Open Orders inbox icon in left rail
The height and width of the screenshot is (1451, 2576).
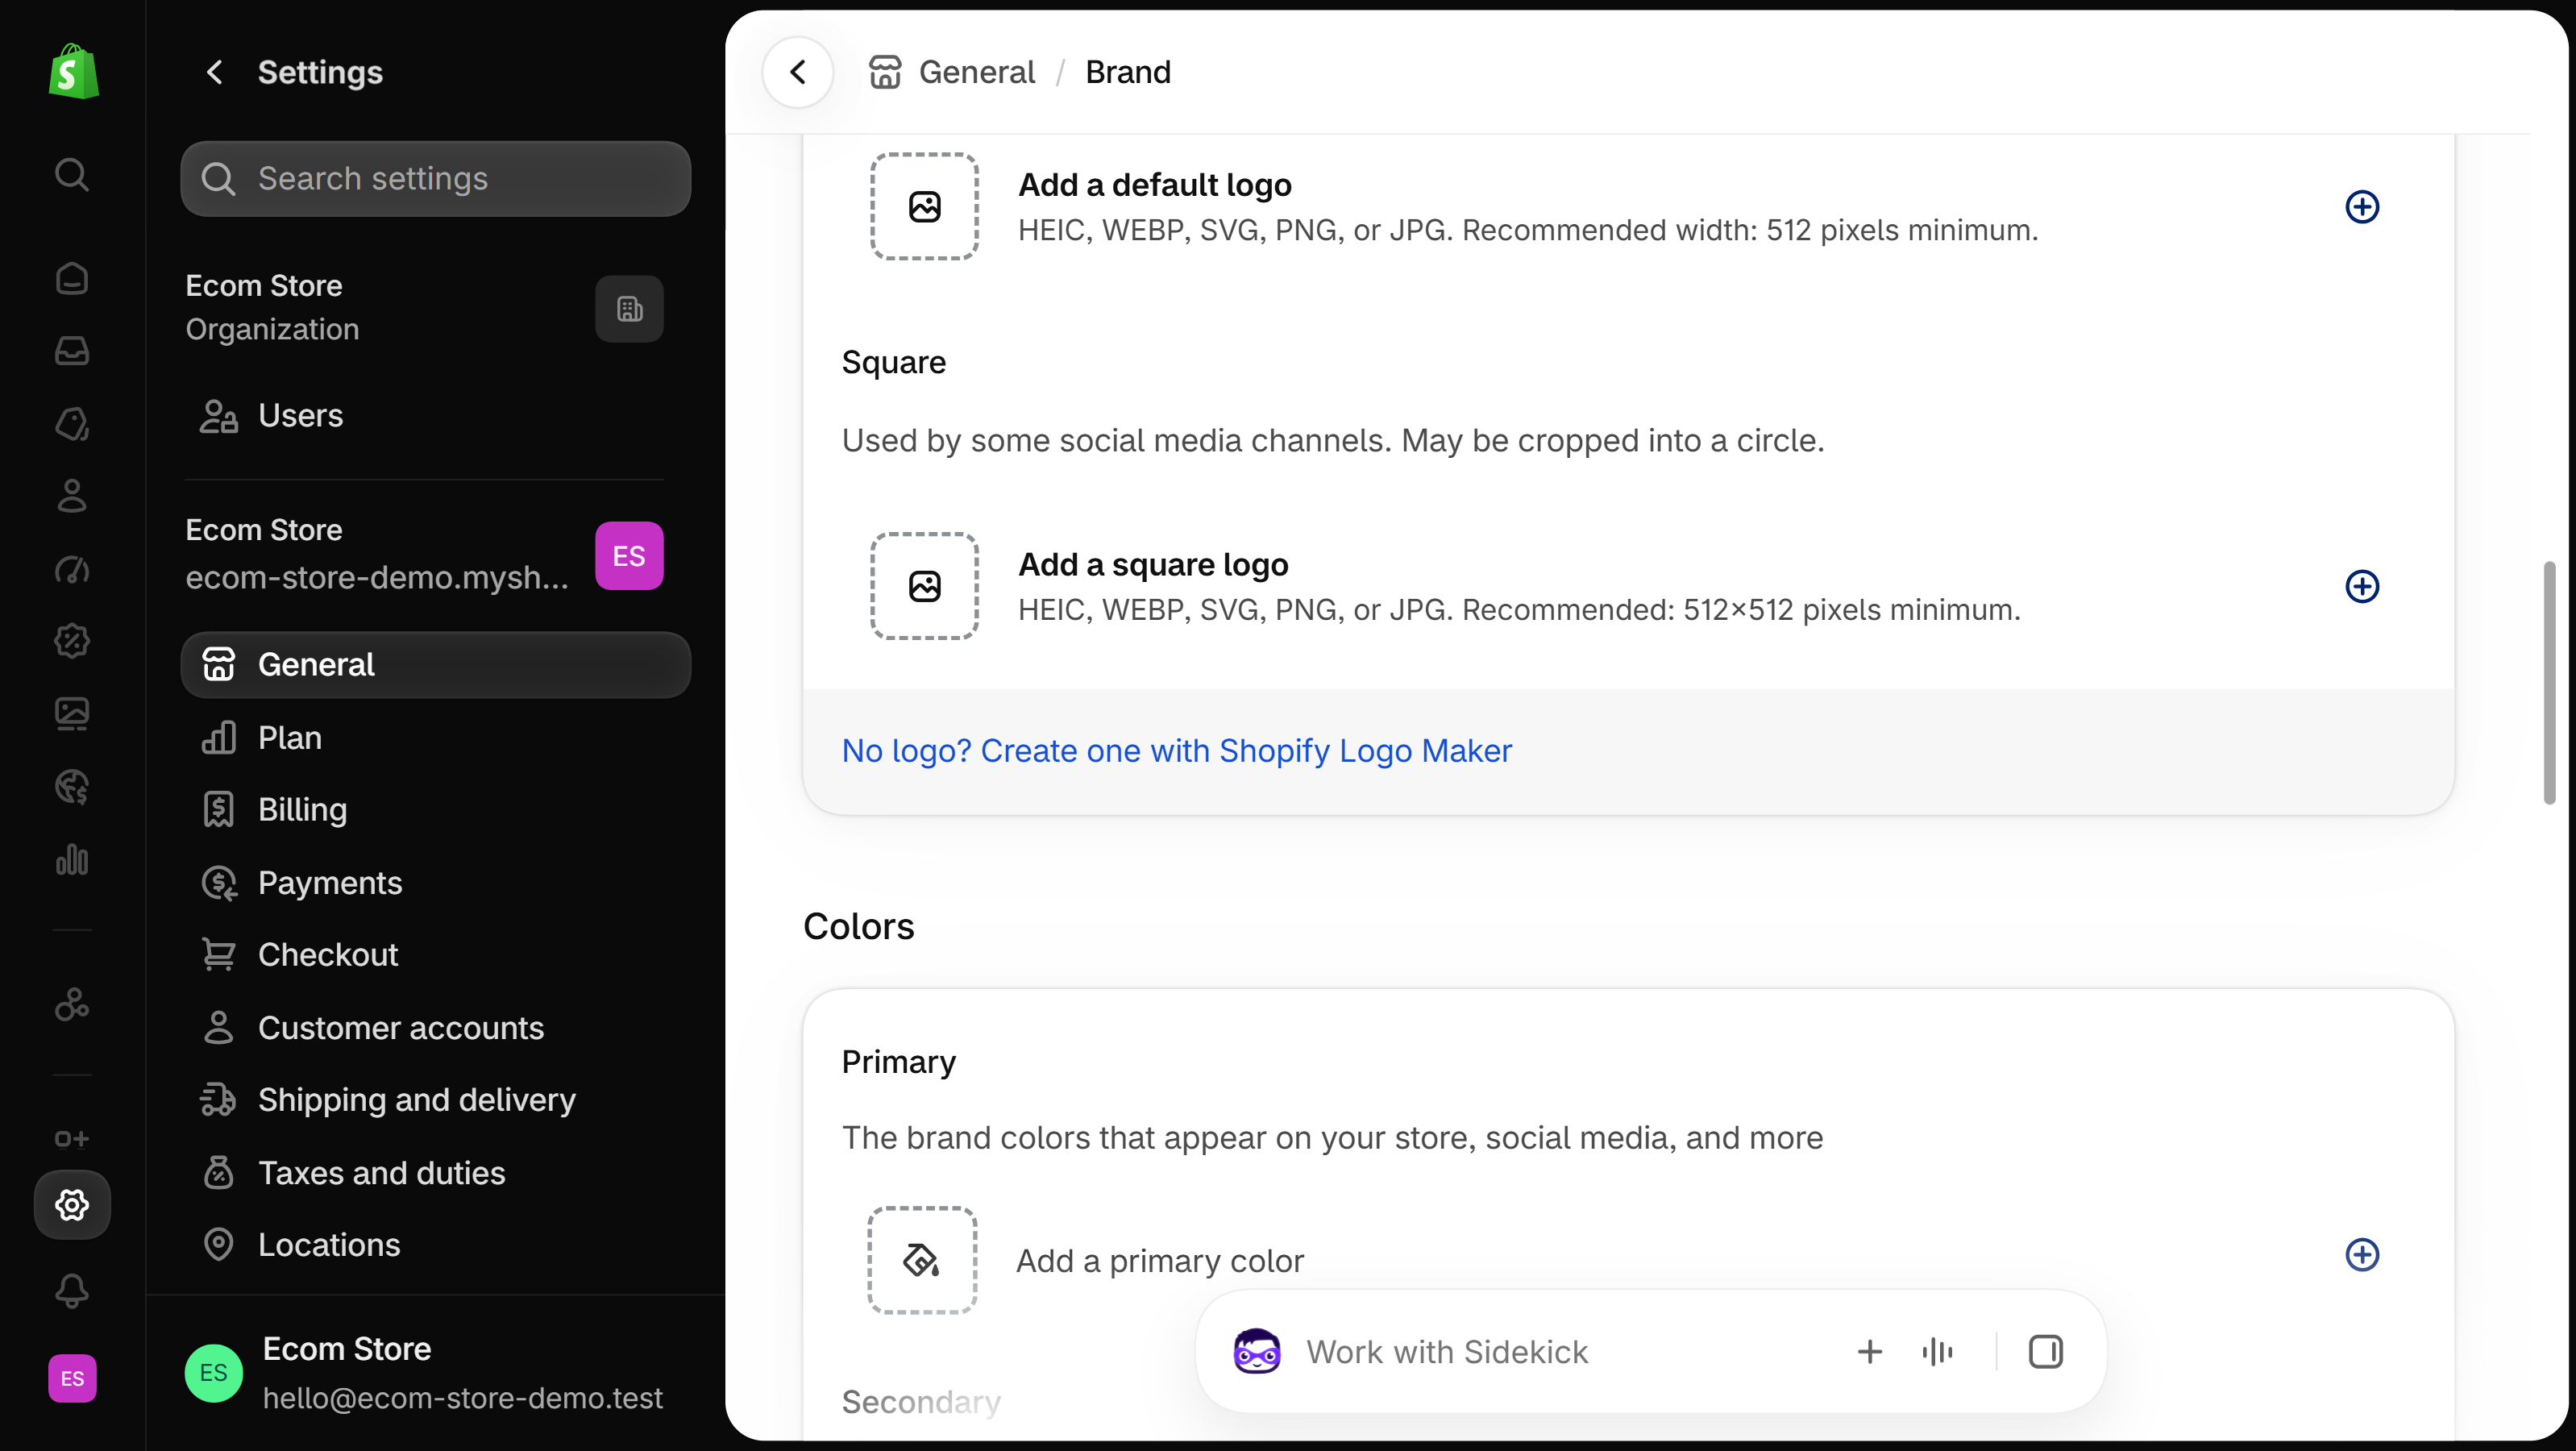coord(72,351)
